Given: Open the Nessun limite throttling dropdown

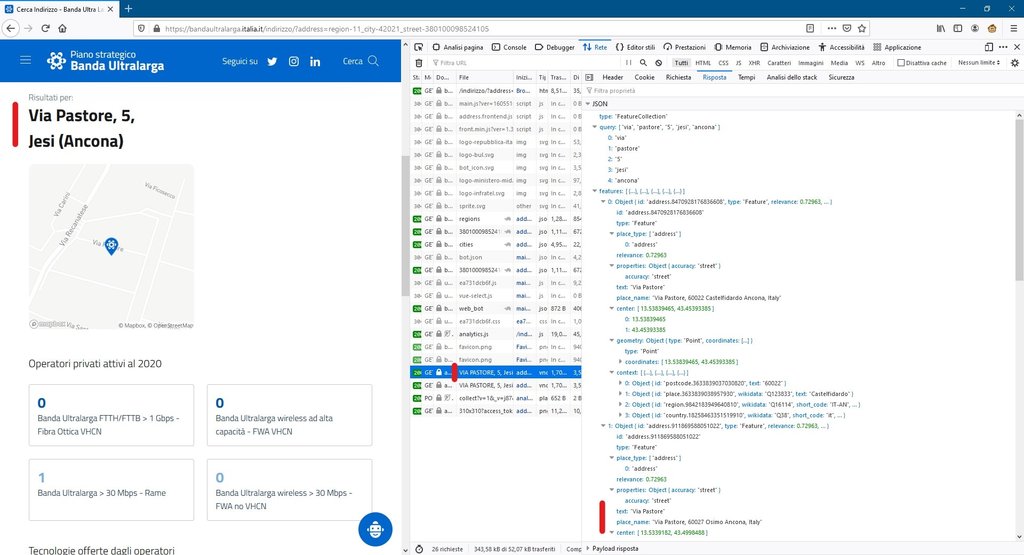Looking at the screenshot, I should pos(979,62).
